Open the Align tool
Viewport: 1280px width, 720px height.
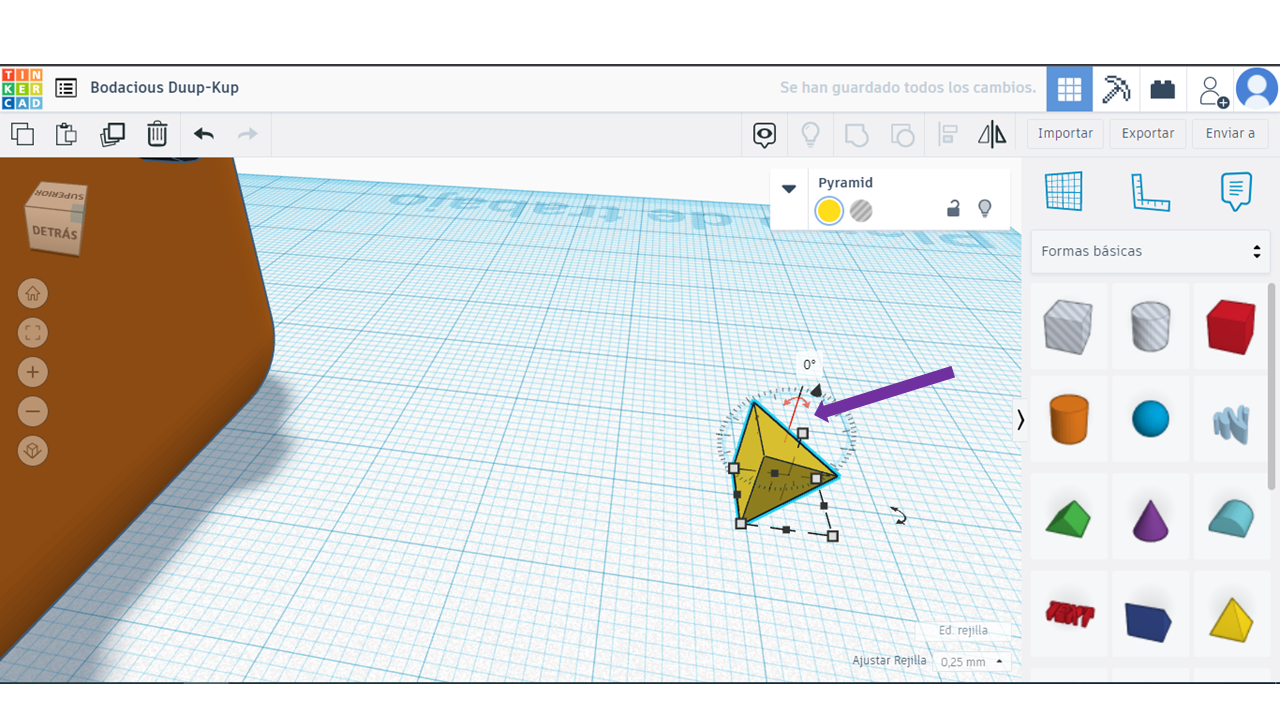pyautogui.click(x=948, y=134)
